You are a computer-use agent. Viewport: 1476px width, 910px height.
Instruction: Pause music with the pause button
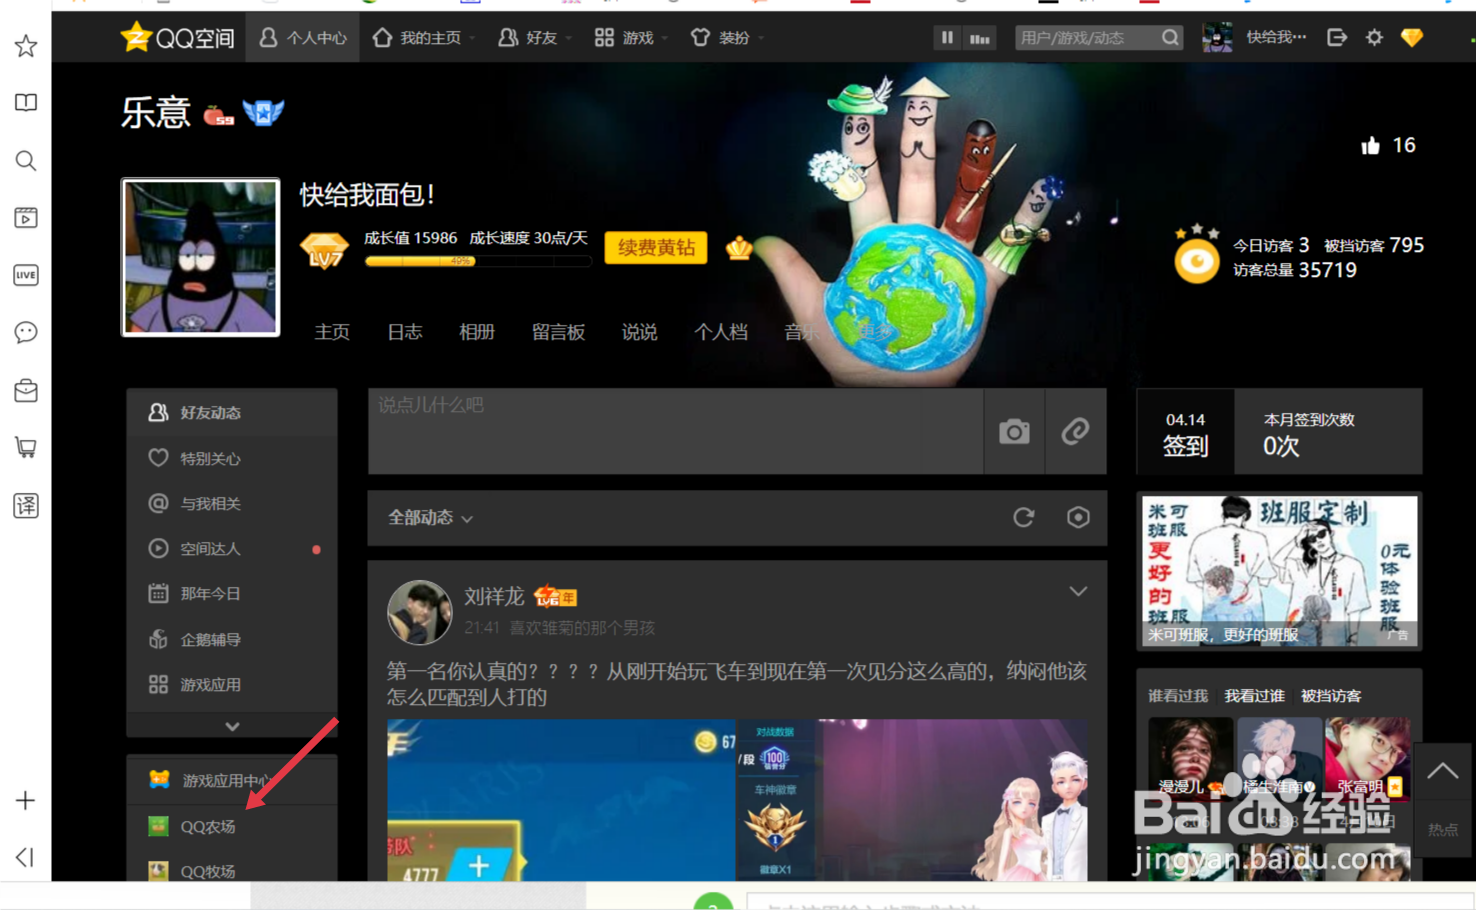[x=947, y=38]
